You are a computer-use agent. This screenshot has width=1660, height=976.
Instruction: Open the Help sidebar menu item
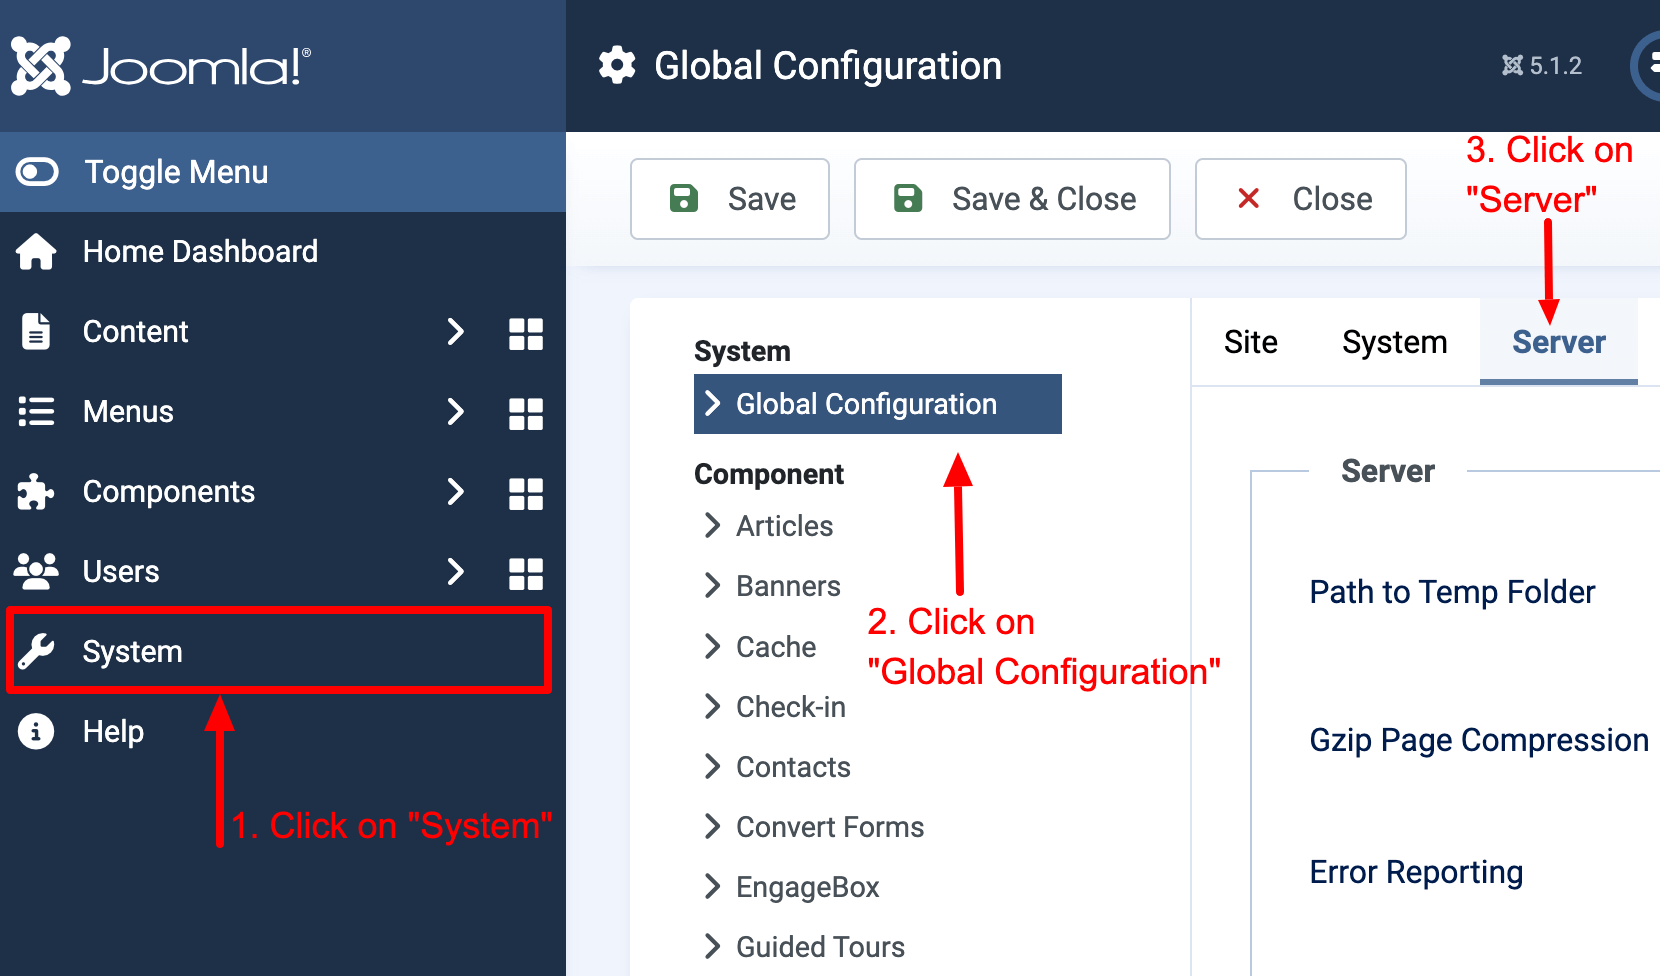click(x=283, y=731)
